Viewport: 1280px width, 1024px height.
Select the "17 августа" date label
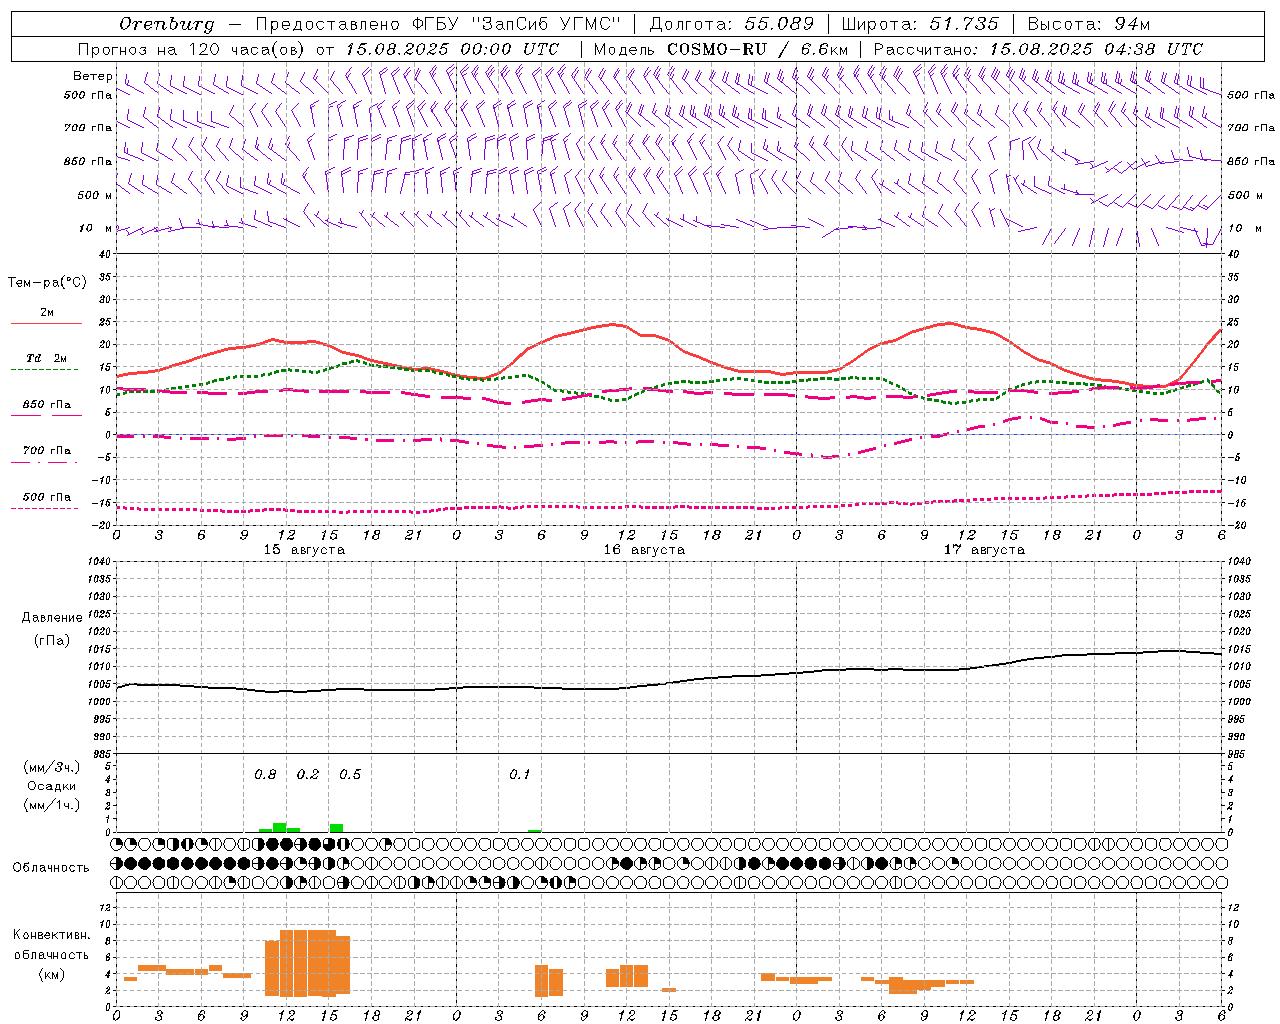click(984, 550)
